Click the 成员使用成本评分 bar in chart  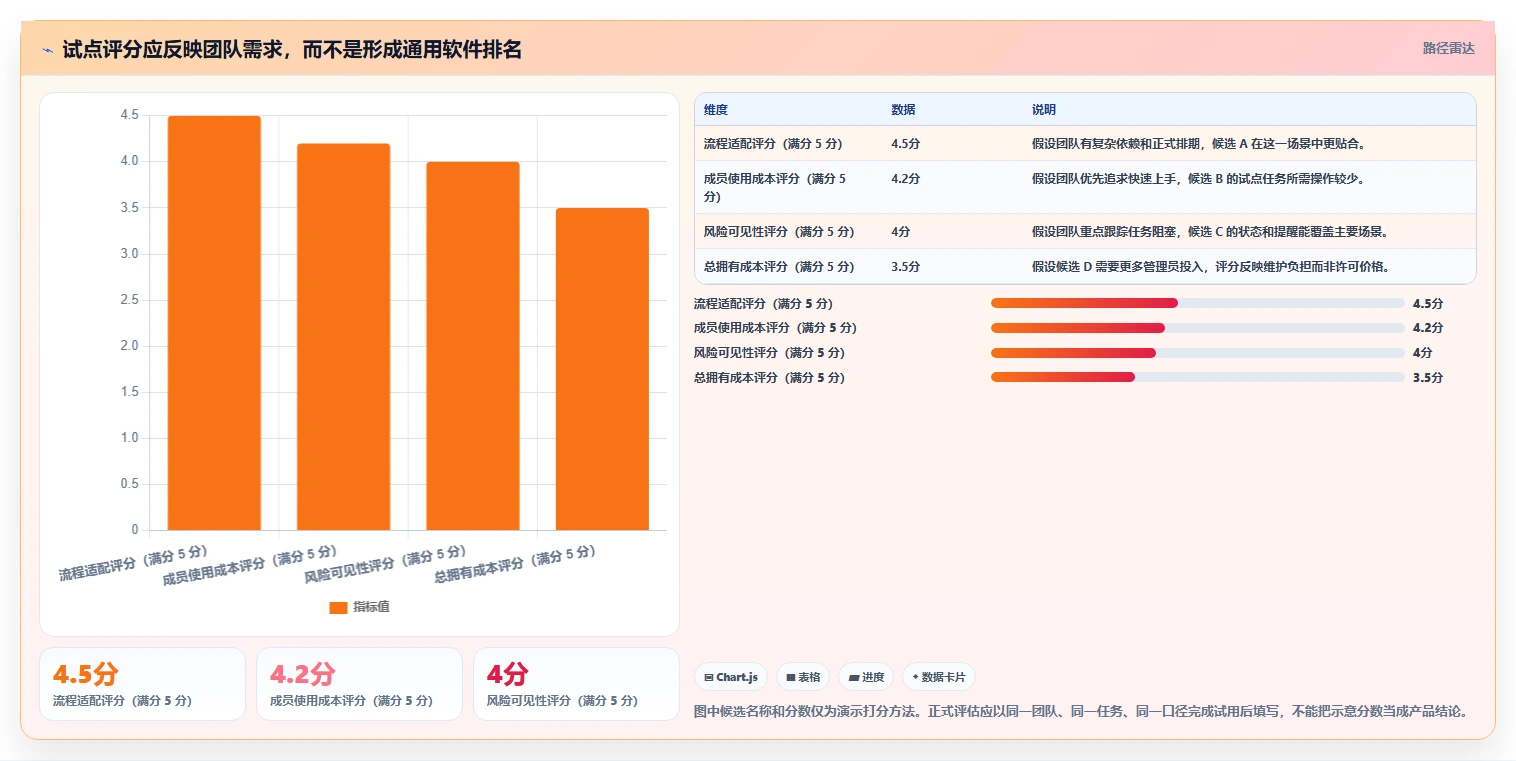click(x=343, y=337)
